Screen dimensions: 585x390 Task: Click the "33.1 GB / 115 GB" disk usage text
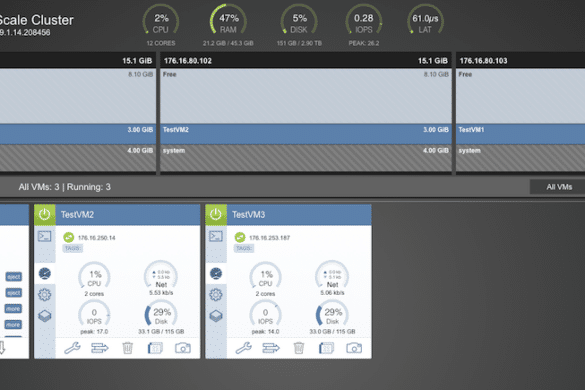pyautogui.click(x=161, y=331)
